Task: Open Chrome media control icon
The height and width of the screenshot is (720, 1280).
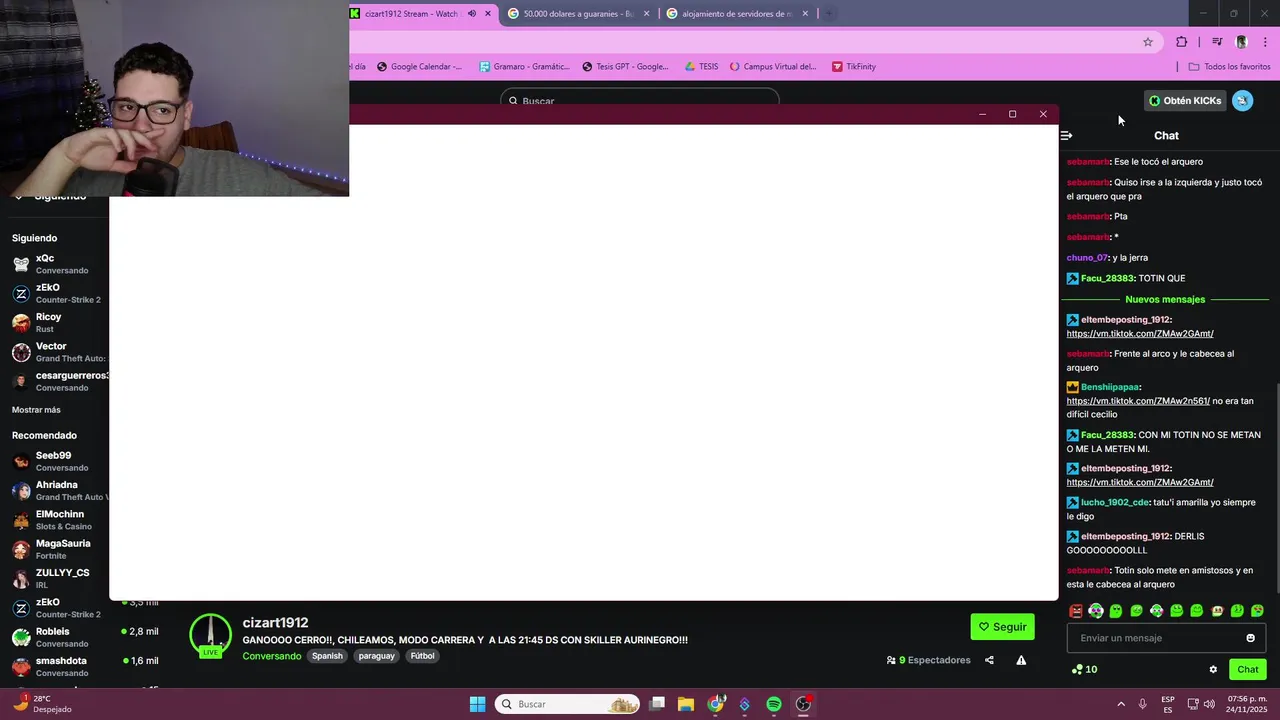Action: [1217, 42]
